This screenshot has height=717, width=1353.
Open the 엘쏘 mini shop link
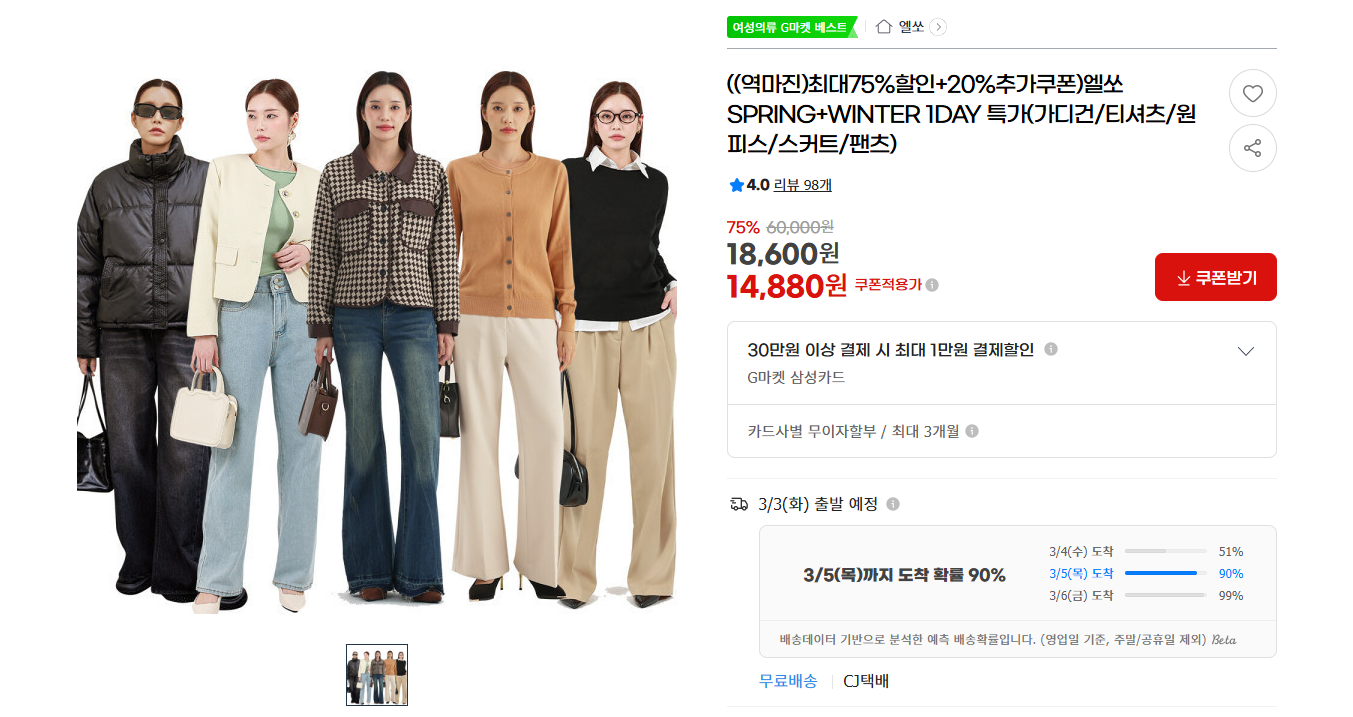(911, 27)
